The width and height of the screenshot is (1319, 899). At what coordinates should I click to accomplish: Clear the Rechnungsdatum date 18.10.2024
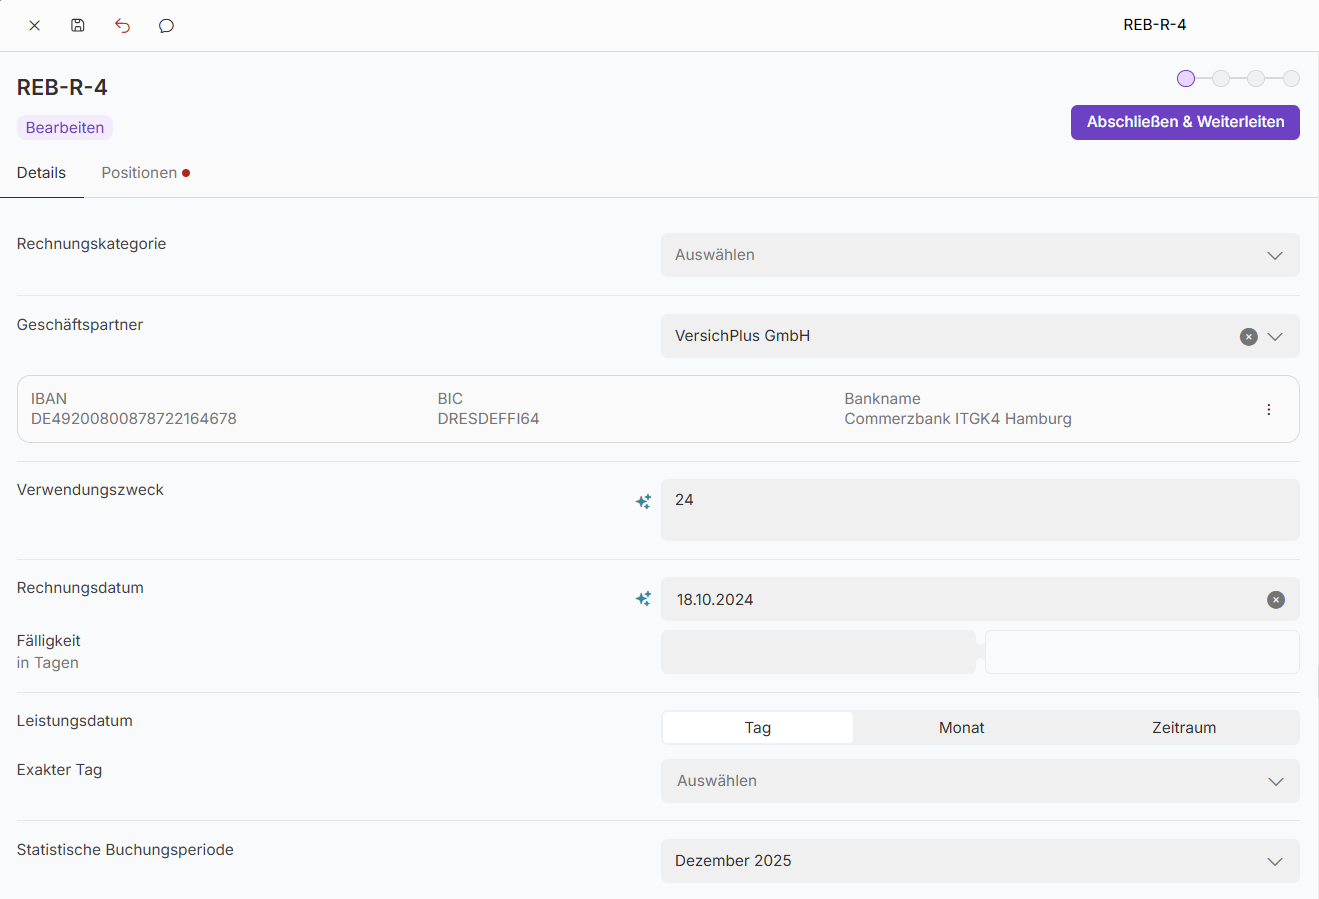pyautogui.click(x=1275, y=600)
